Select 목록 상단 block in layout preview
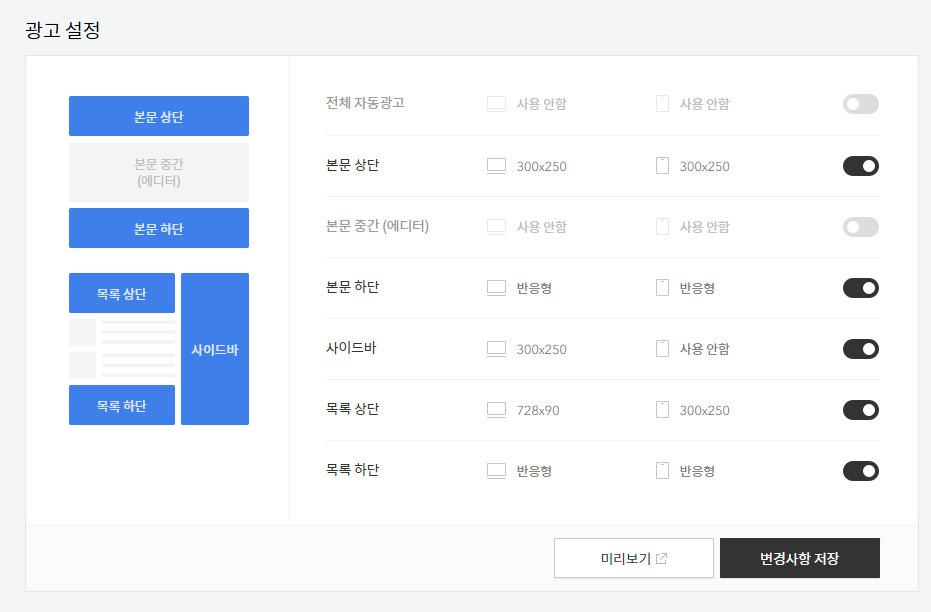 click(122, 293)
